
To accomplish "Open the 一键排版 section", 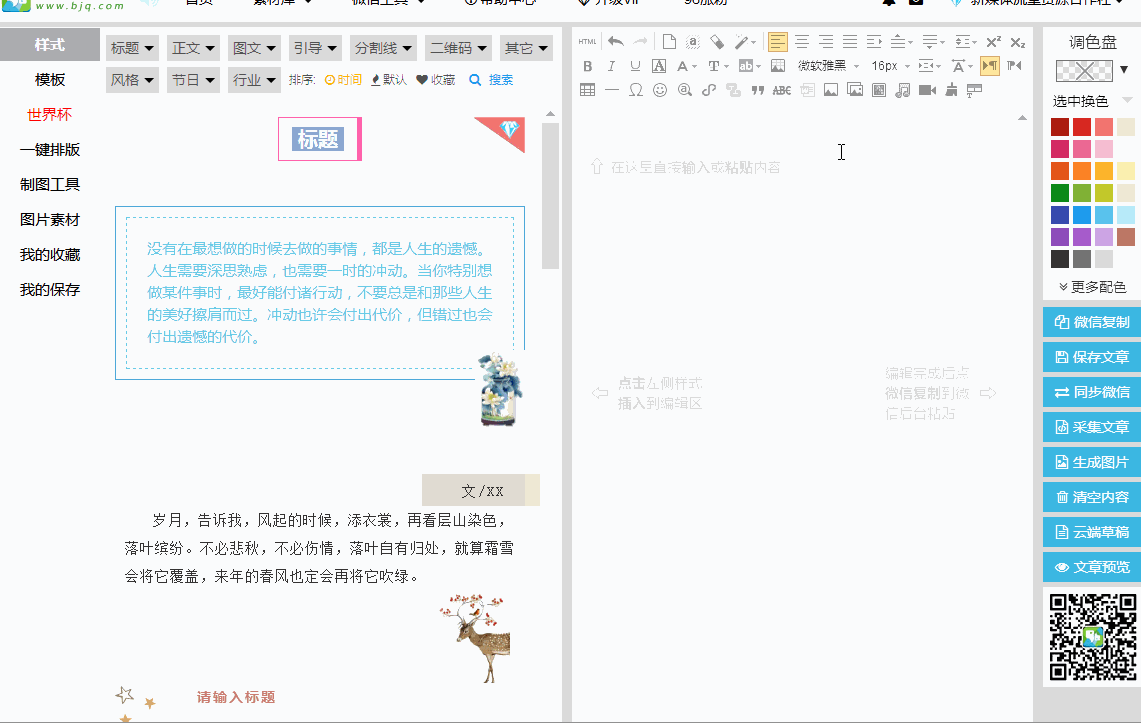I will (x=49, y=149).
